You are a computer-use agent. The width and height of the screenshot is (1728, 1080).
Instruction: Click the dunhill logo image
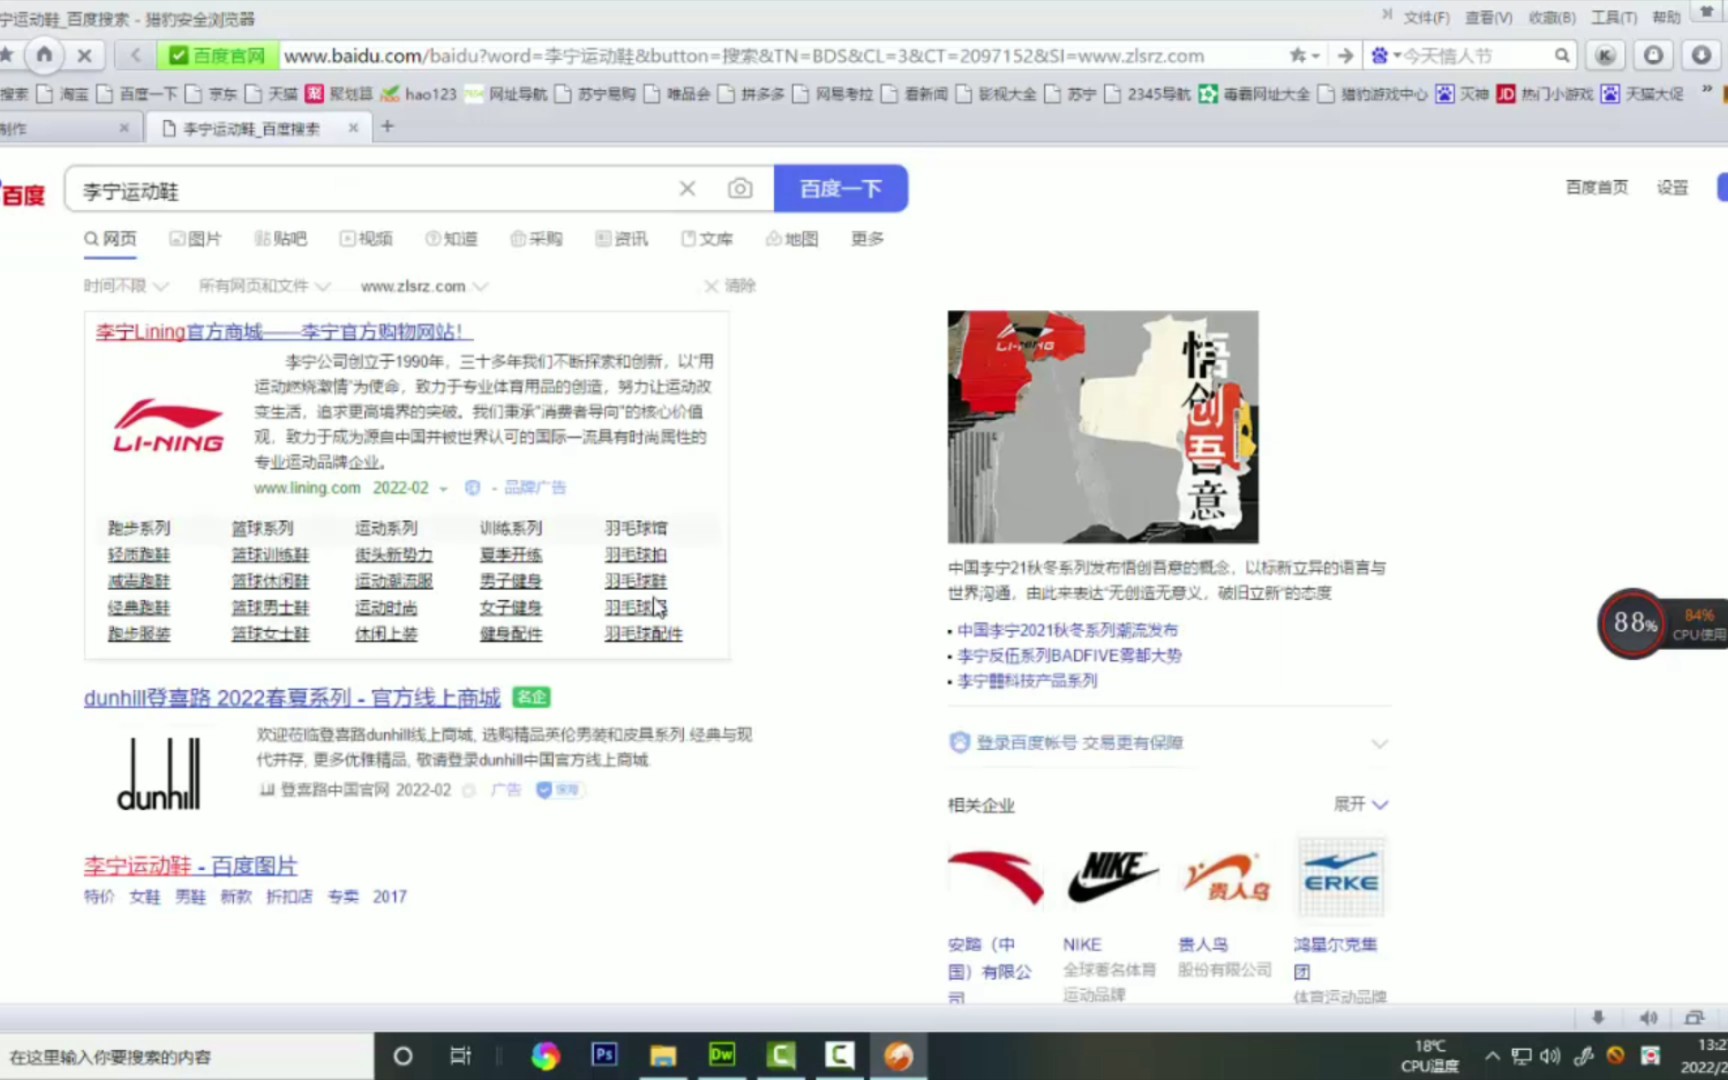tap(159, 773)
